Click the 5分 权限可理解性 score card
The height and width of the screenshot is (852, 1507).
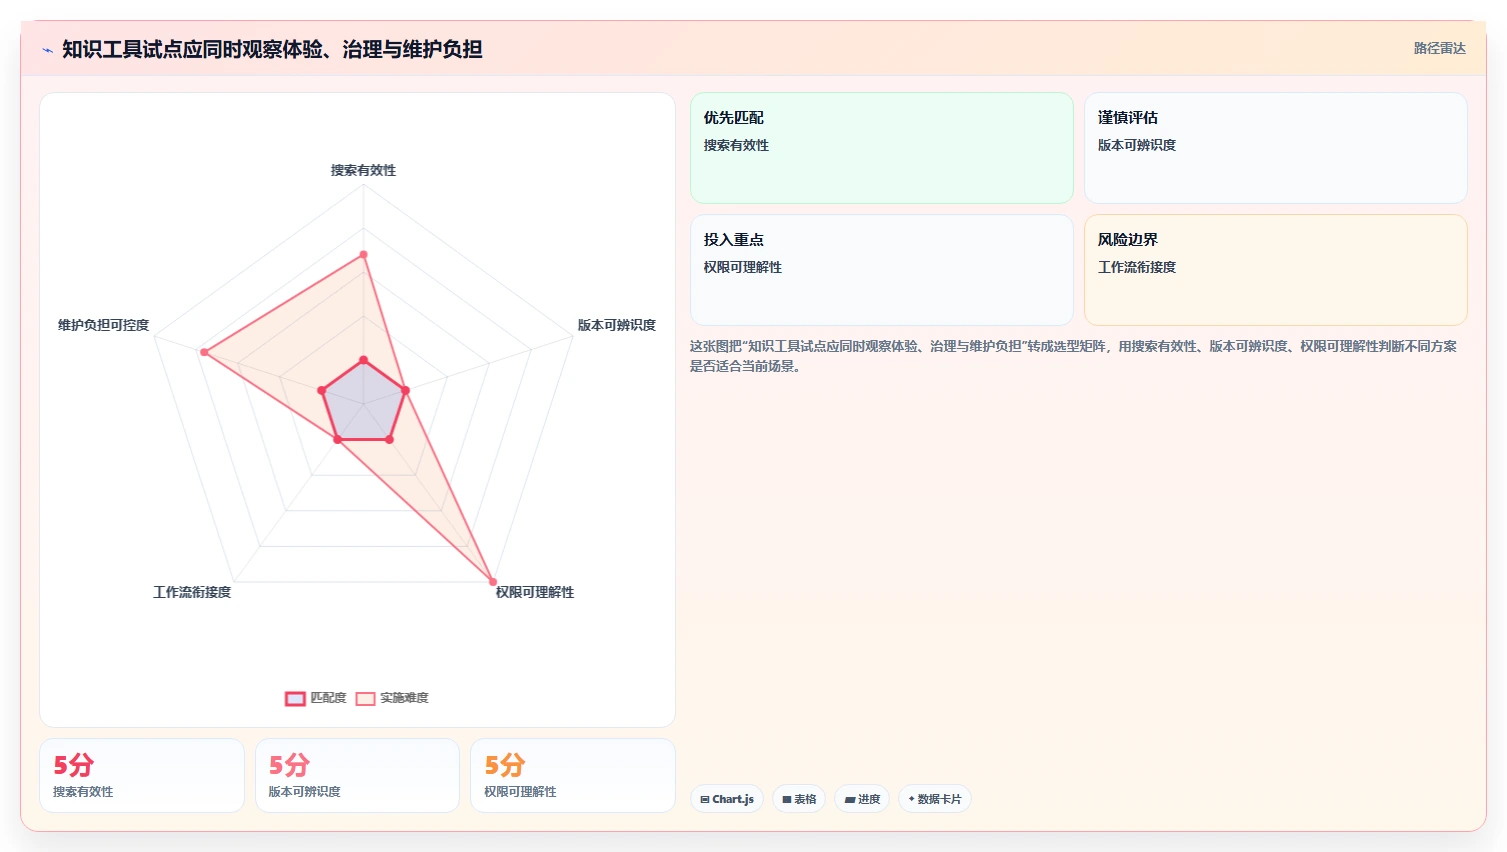pyautogui.click(x=573, y=775)
